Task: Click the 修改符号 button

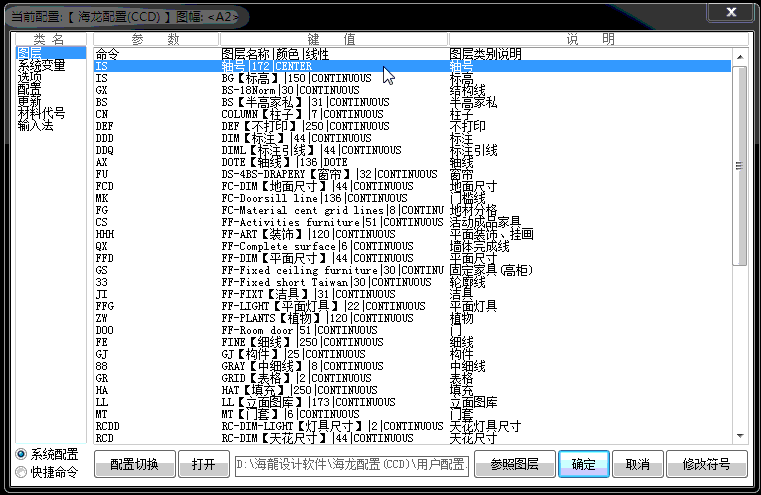Action: click(707, 464)
